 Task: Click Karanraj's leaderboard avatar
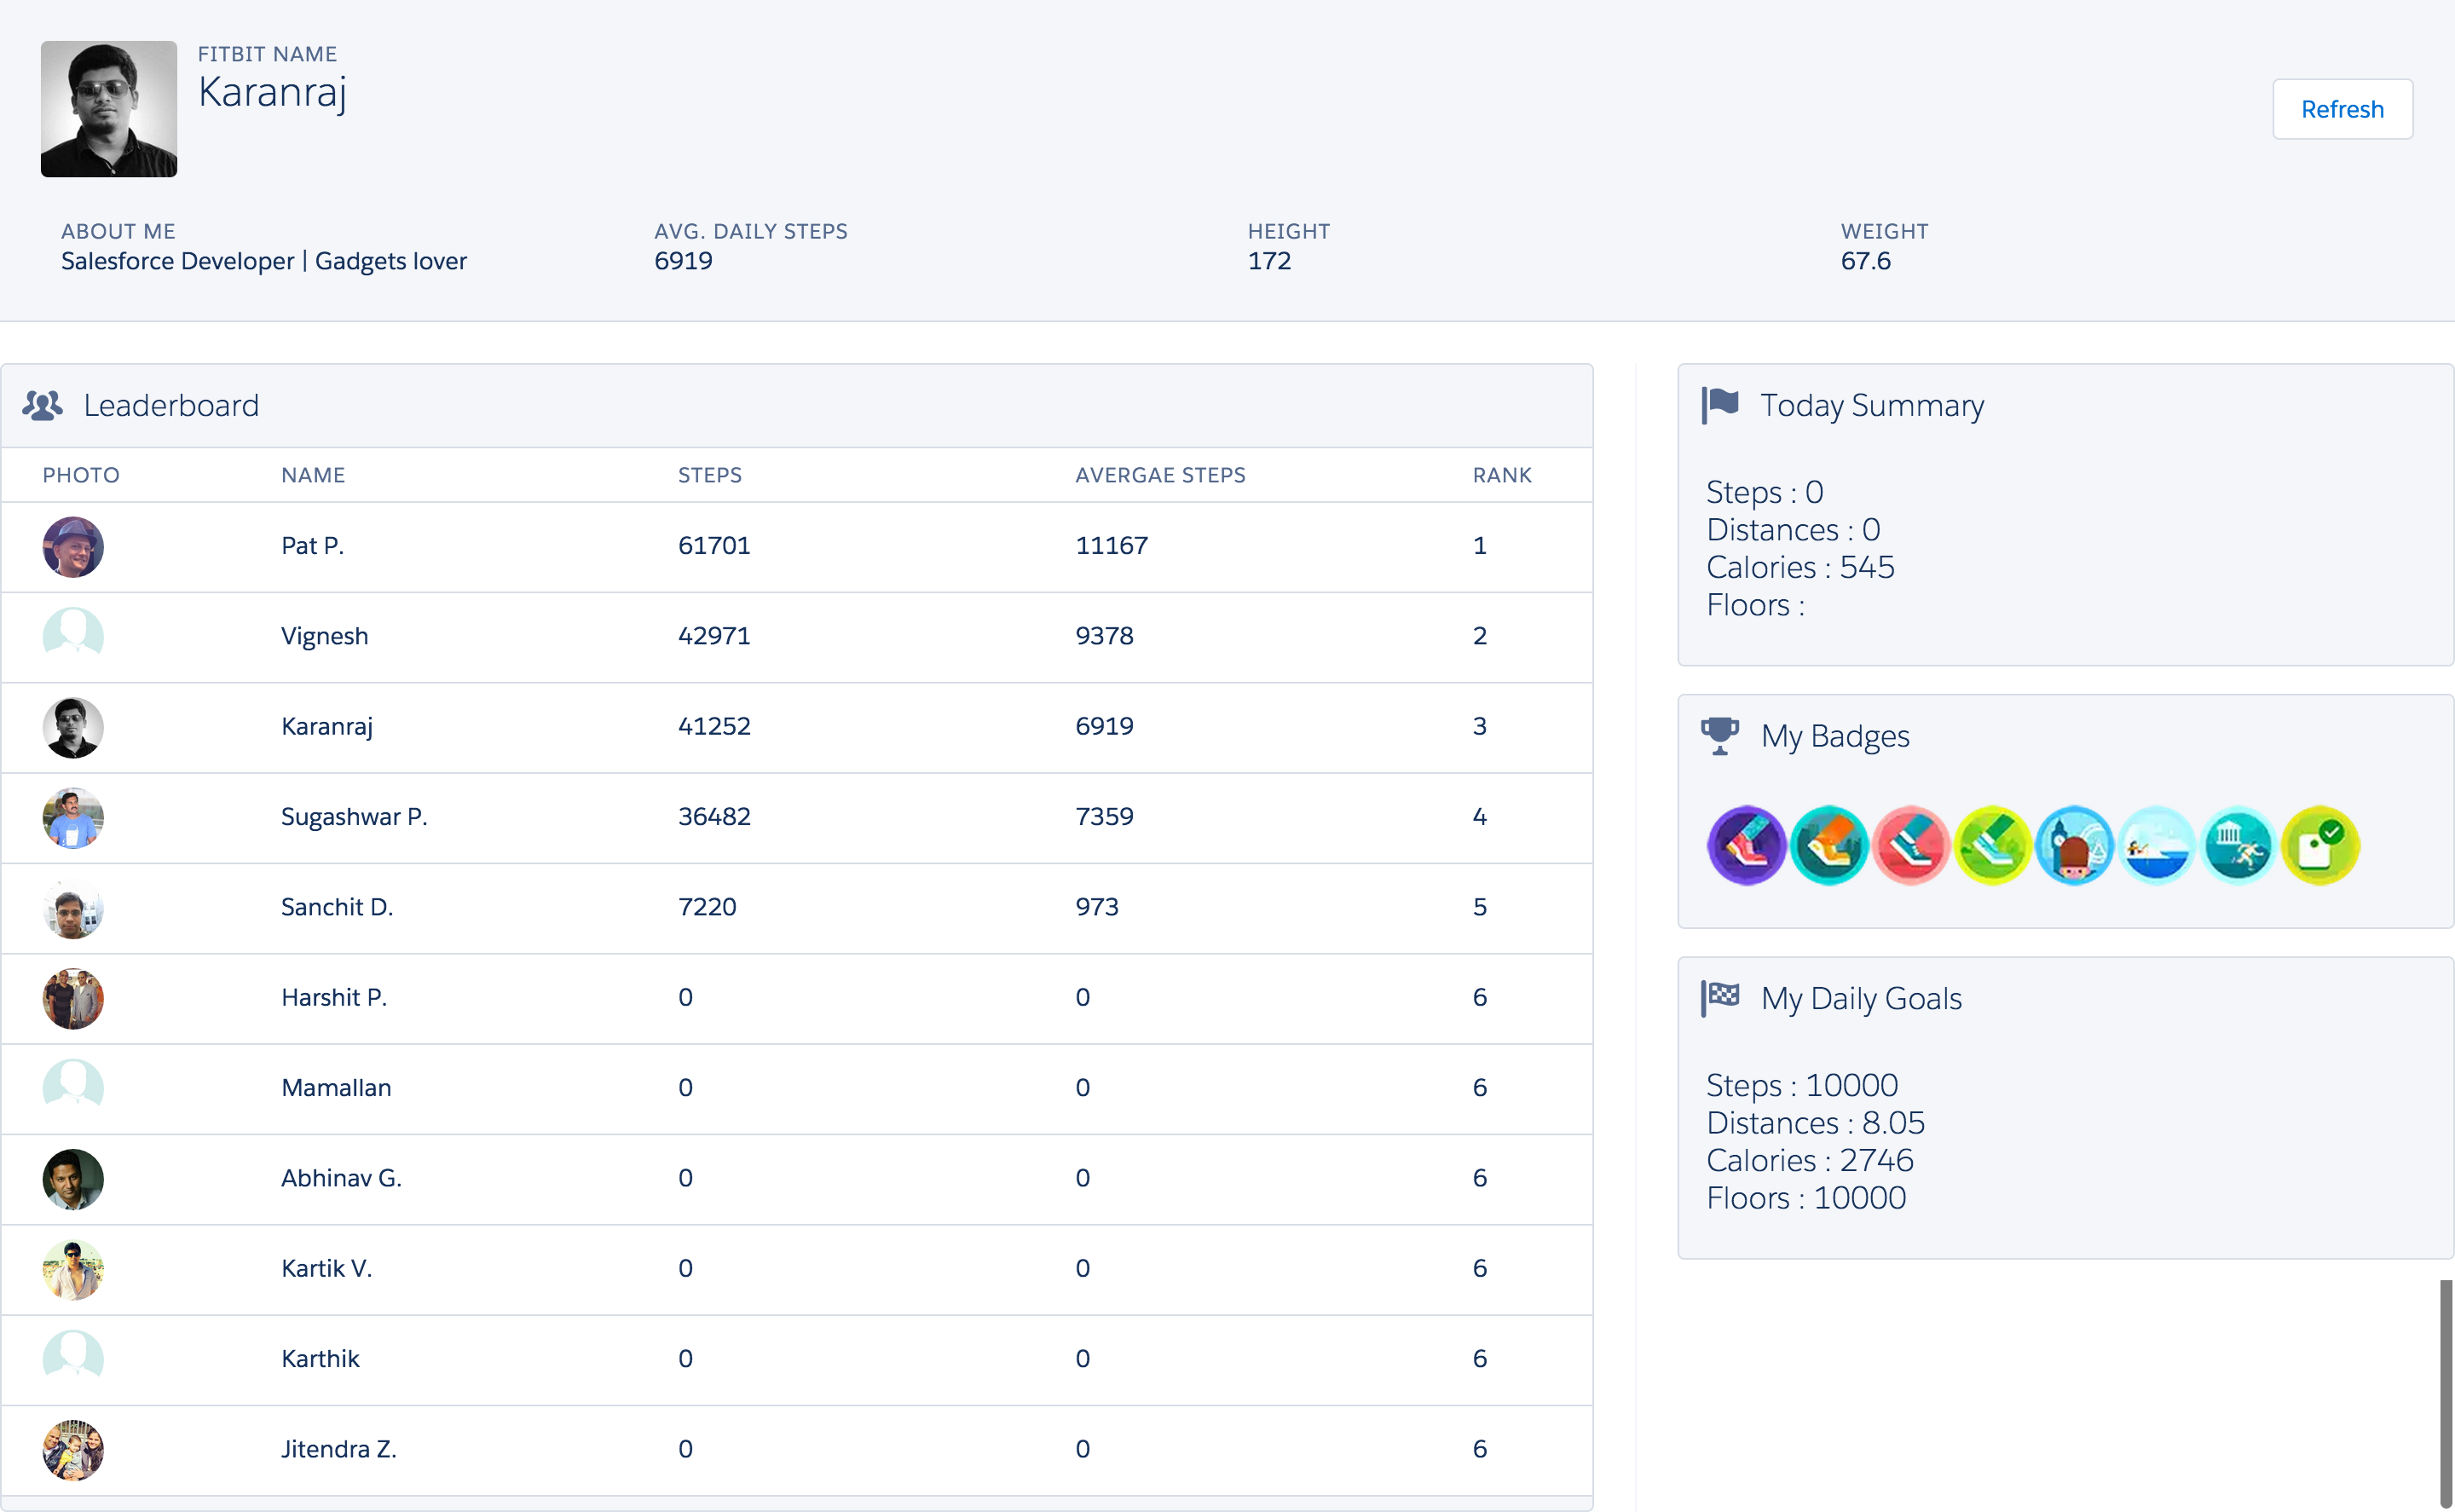click(x=73, y=727)
